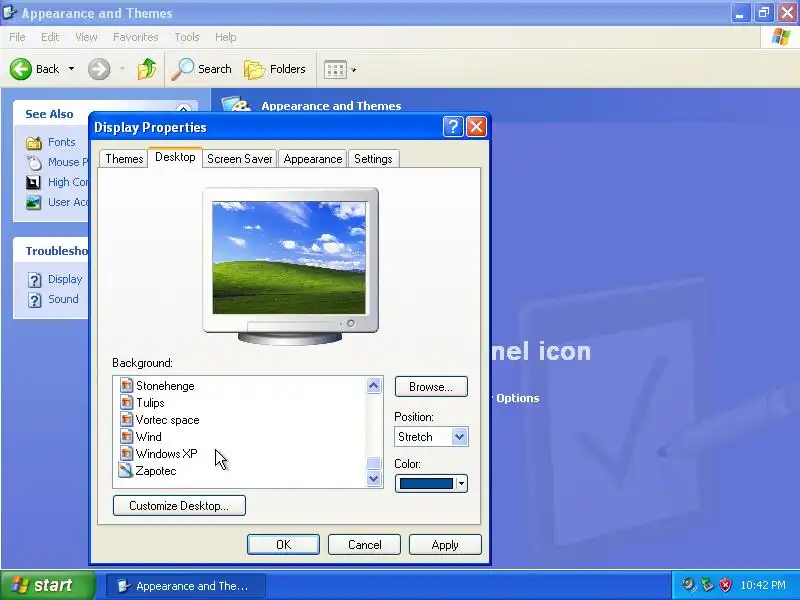Click the High Contrast icon in See Also
The width and height of the screenshot is (800, 600).
pyautogui.click(x=33, y=182)
